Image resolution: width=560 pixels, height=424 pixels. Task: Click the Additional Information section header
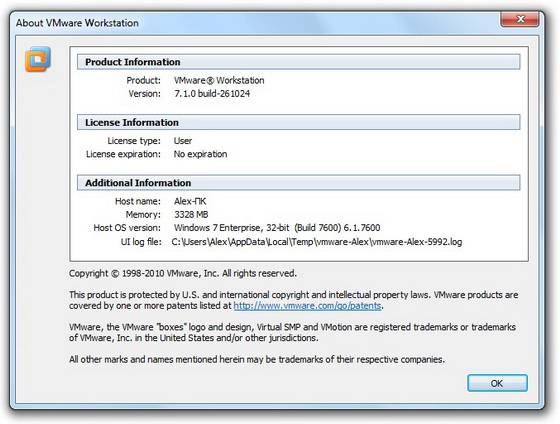299,183
